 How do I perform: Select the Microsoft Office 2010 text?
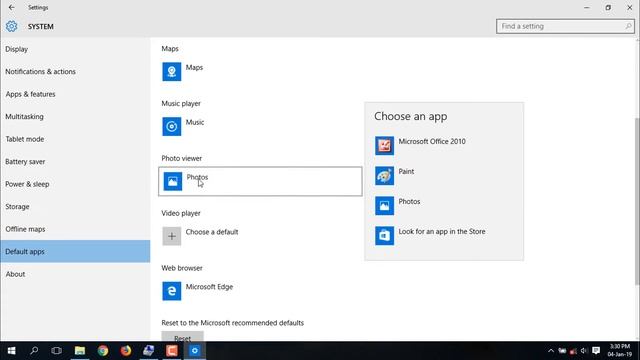[432, 141]
